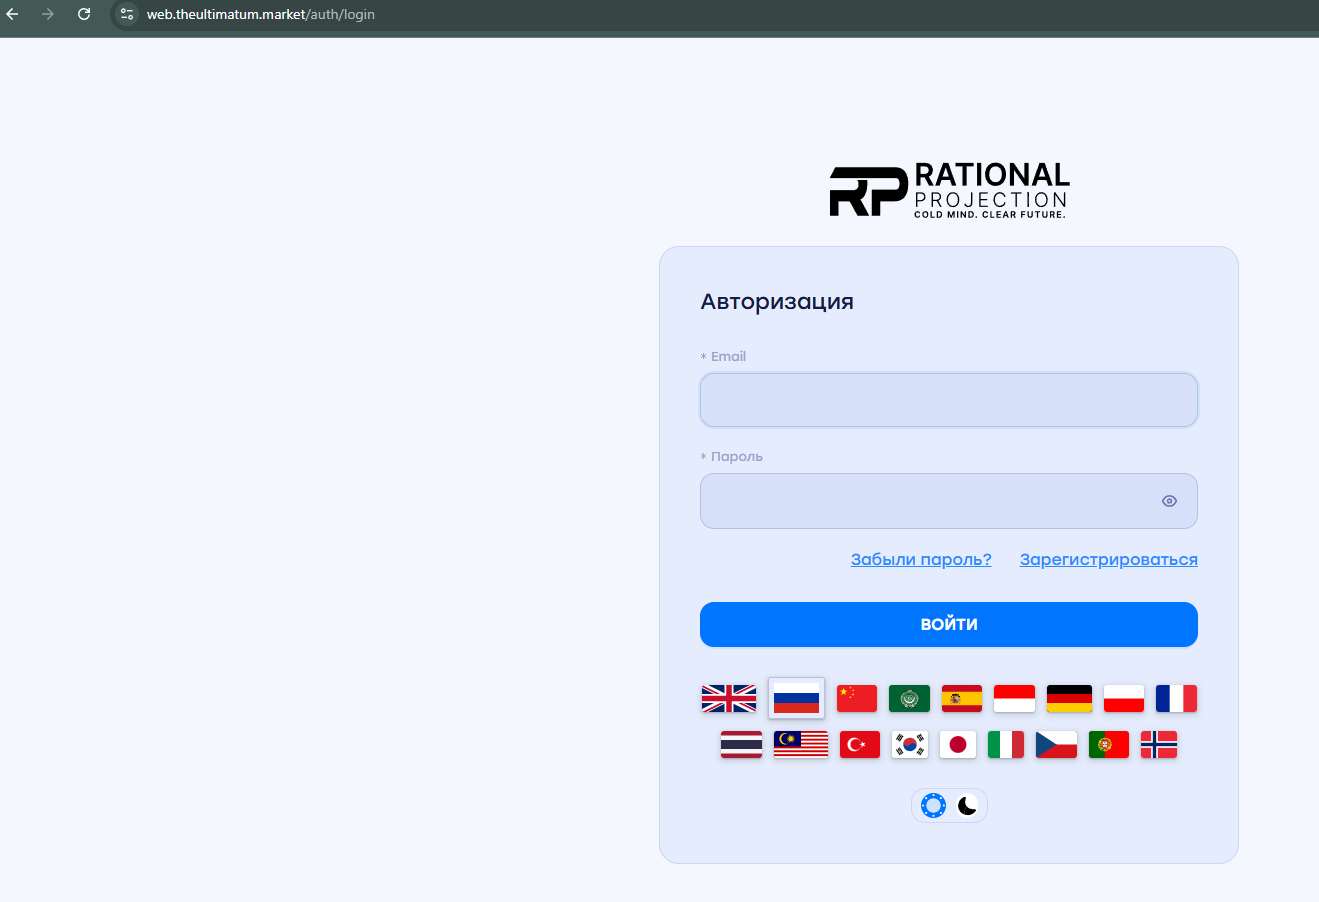Go back with the browser back arrow
Screen dimensions: 1319x902
[x=13, y=14]
